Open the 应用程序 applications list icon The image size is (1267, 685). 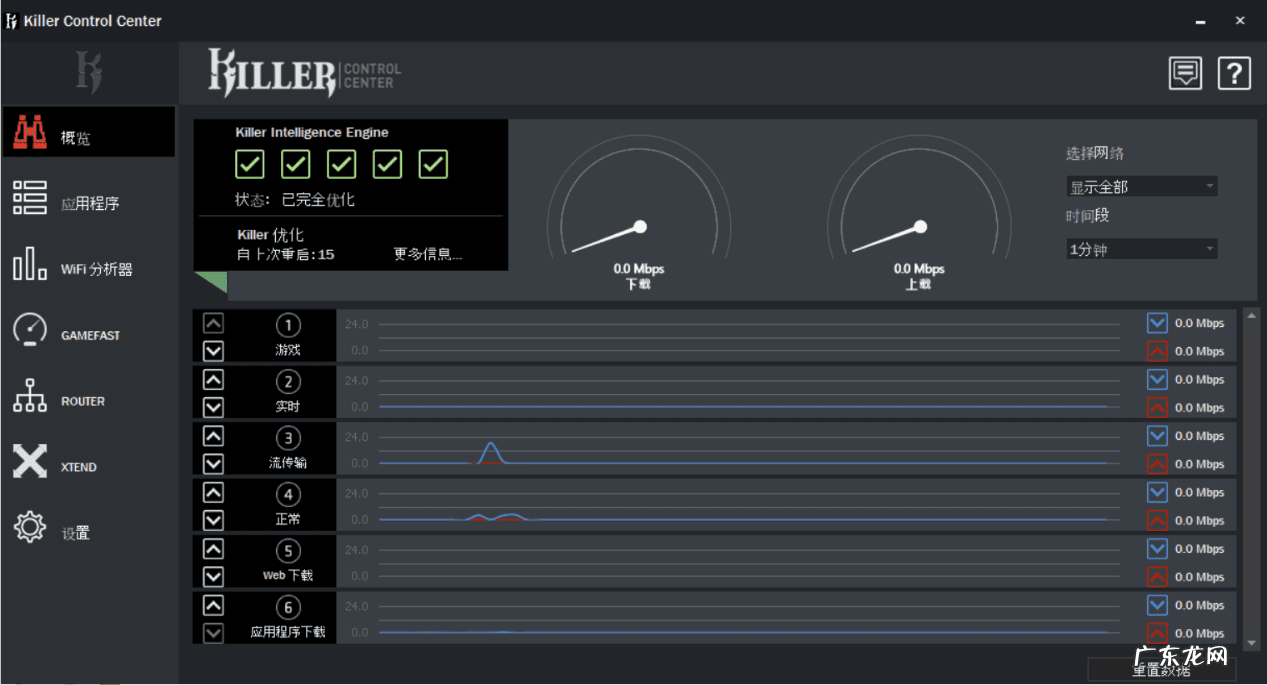point(30,199)
